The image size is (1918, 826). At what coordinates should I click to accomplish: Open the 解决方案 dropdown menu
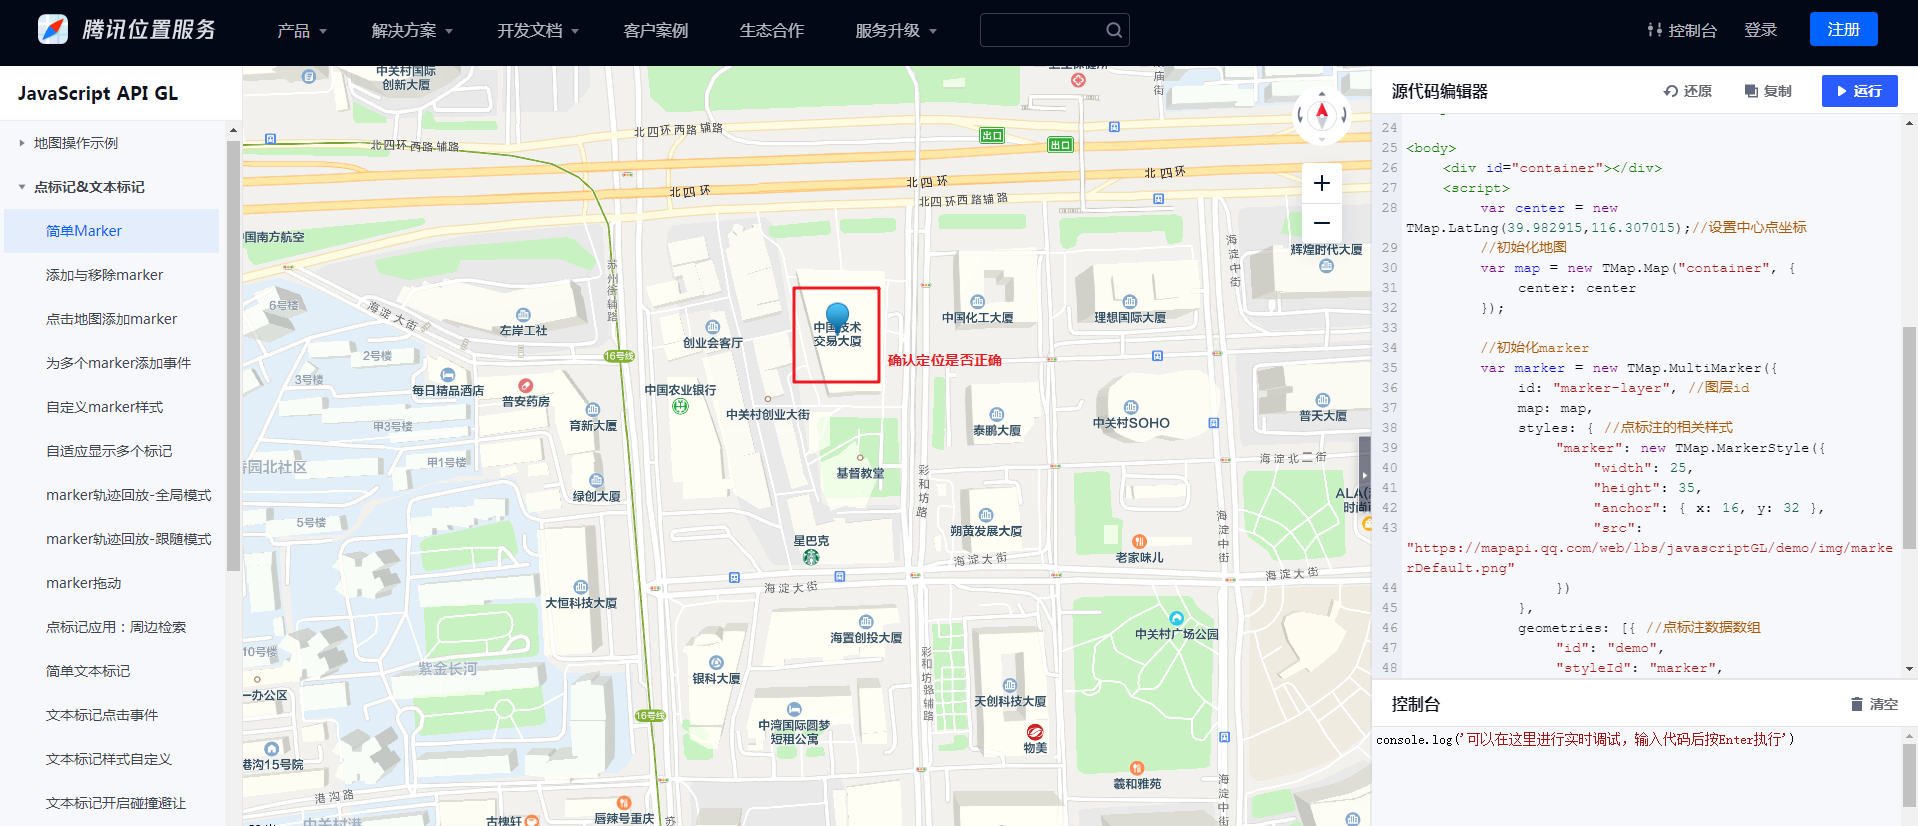click(x=412, y=31)
